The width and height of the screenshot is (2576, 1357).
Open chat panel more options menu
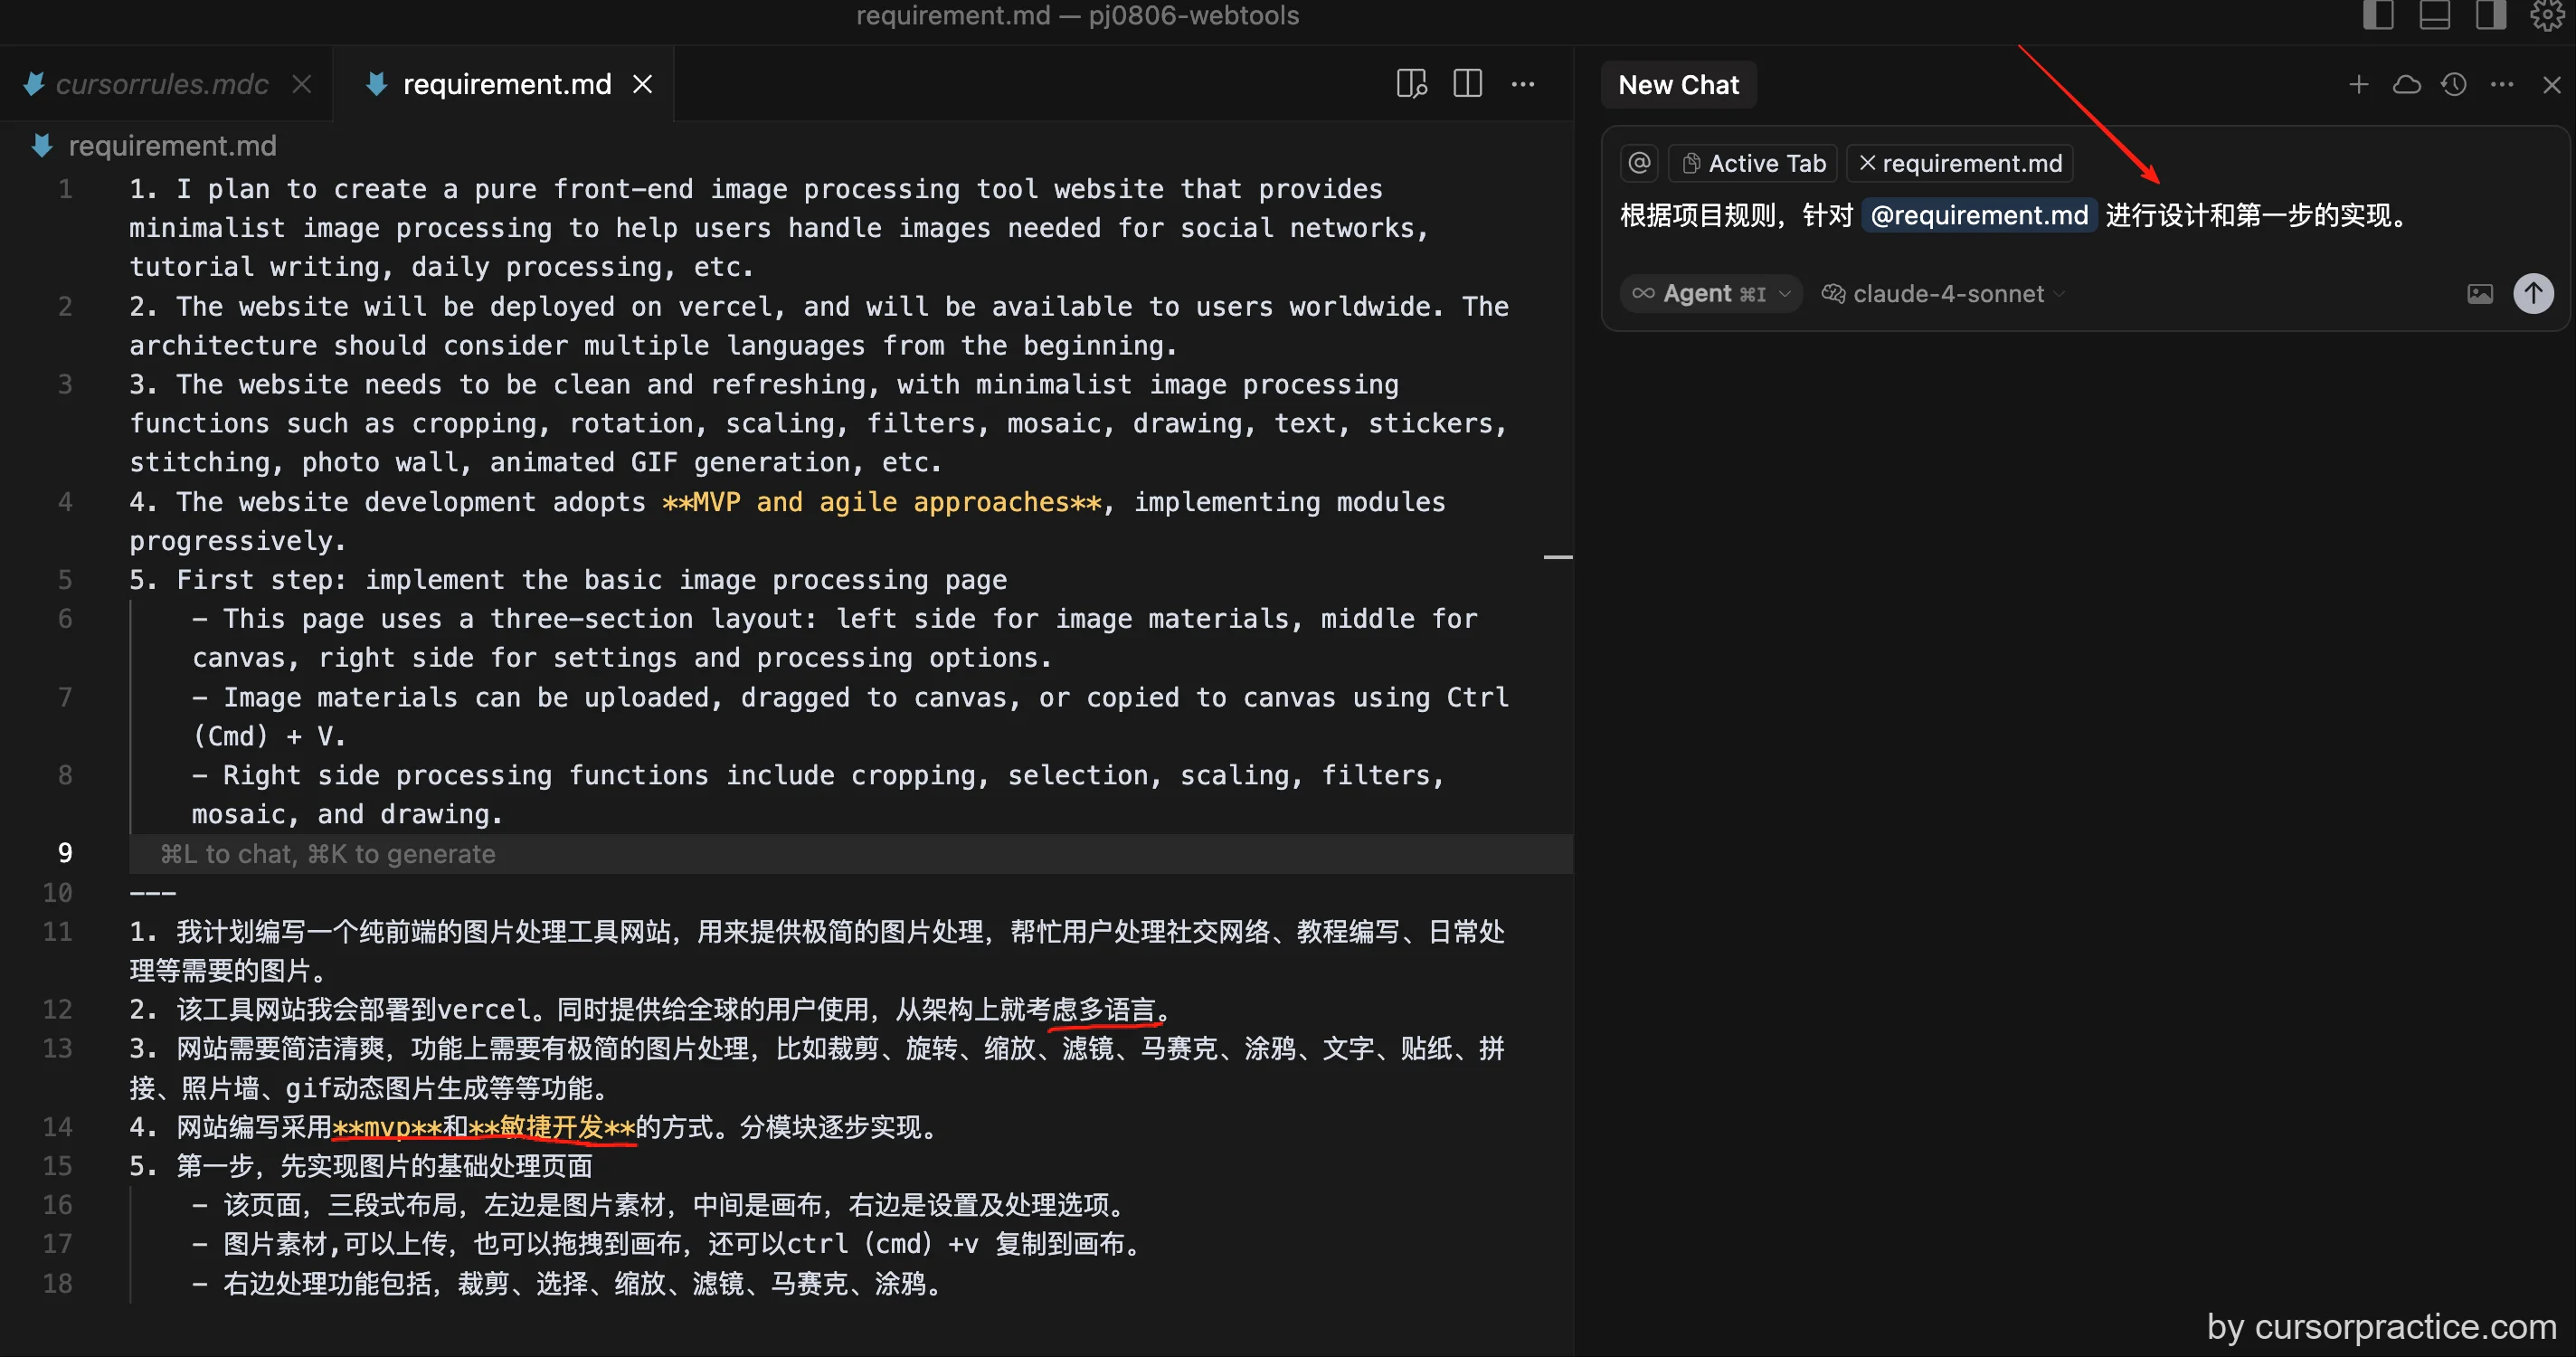coord(2502,85)
